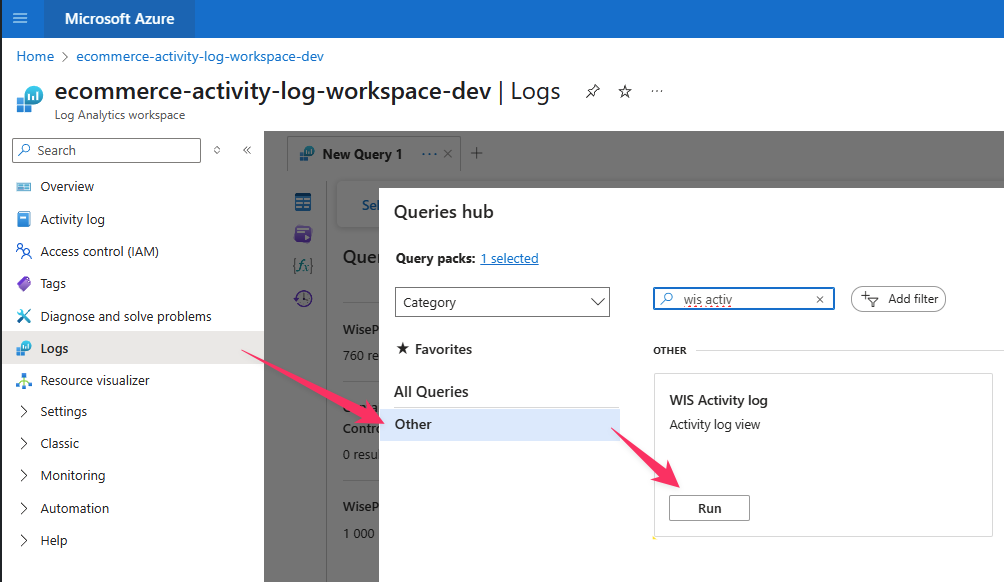Click the OTHER section header
This screenshot has width=1004, height=582.
click(x=670, y=350)
